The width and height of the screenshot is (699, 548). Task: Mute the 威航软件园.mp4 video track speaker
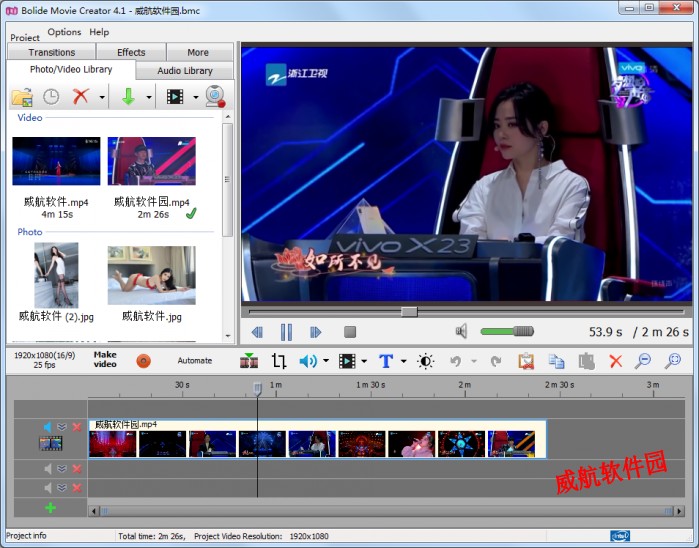coord(47,427)
